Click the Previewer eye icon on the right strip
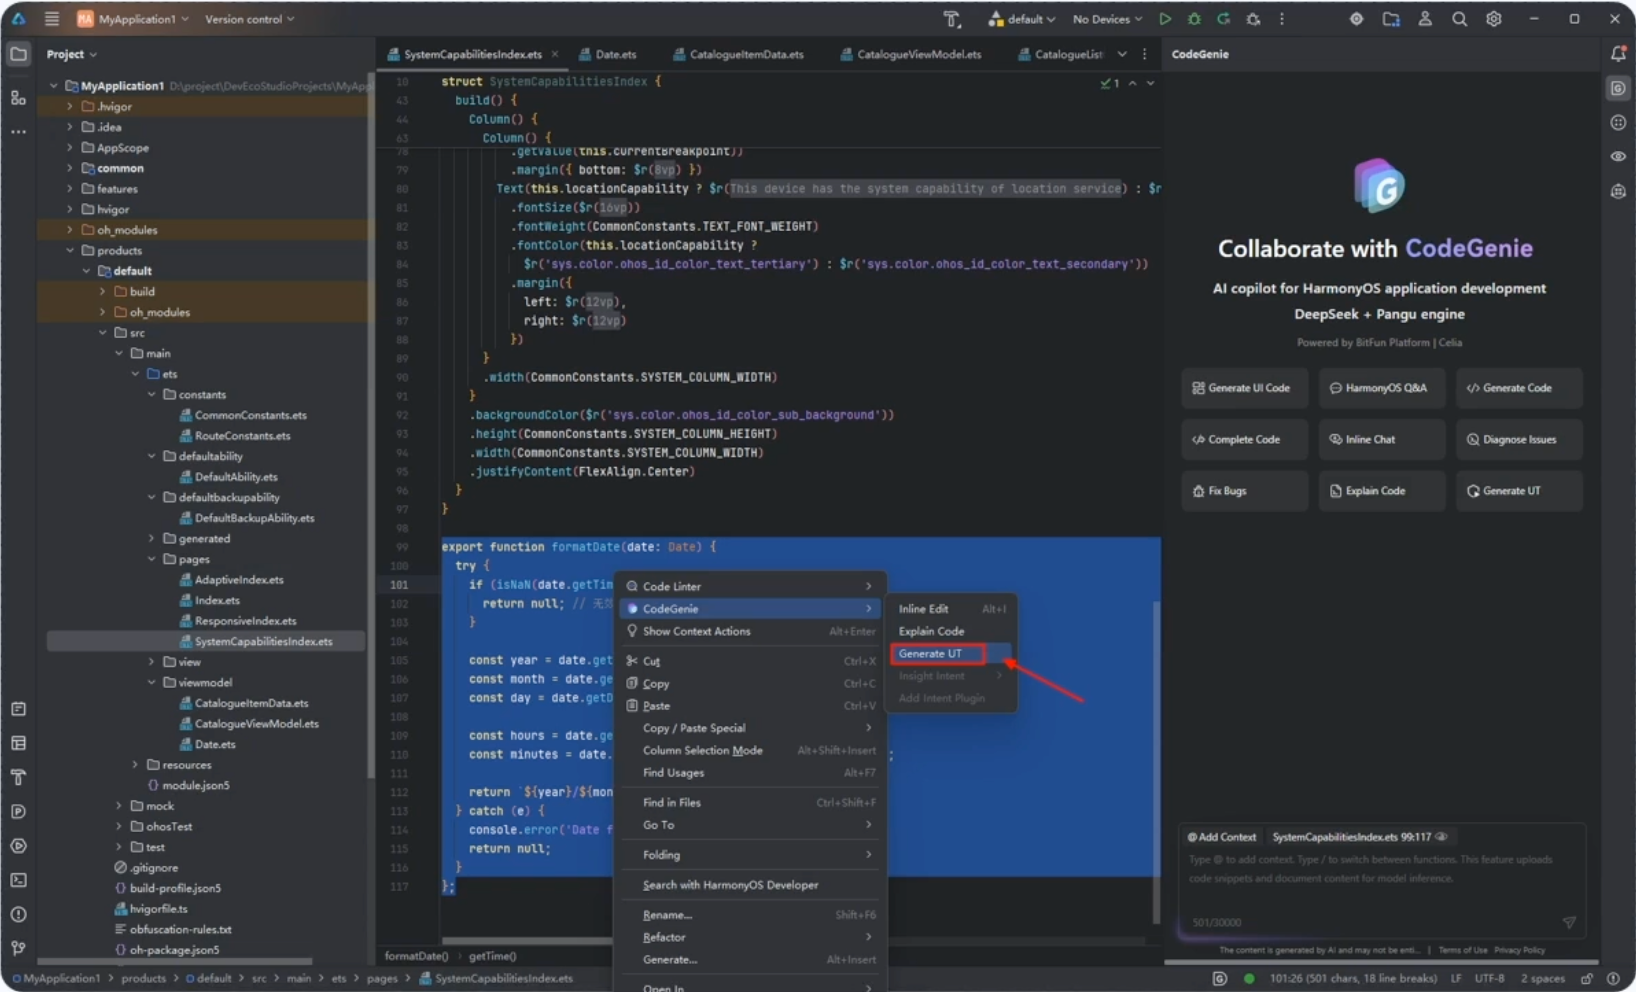Viewport: 1636px width, 992px height. pos(1618,157)
